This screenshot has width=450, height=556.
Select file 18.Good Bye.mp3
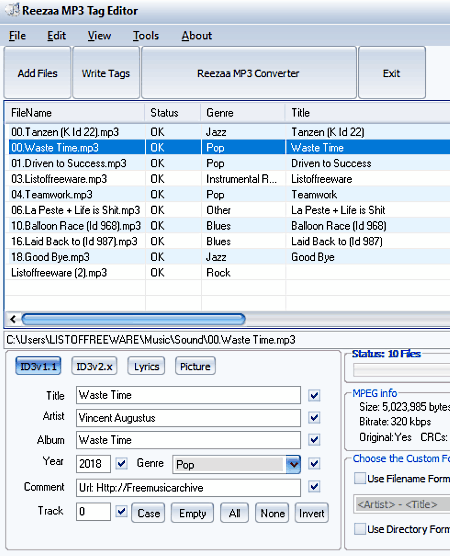[x=50, y=257]
